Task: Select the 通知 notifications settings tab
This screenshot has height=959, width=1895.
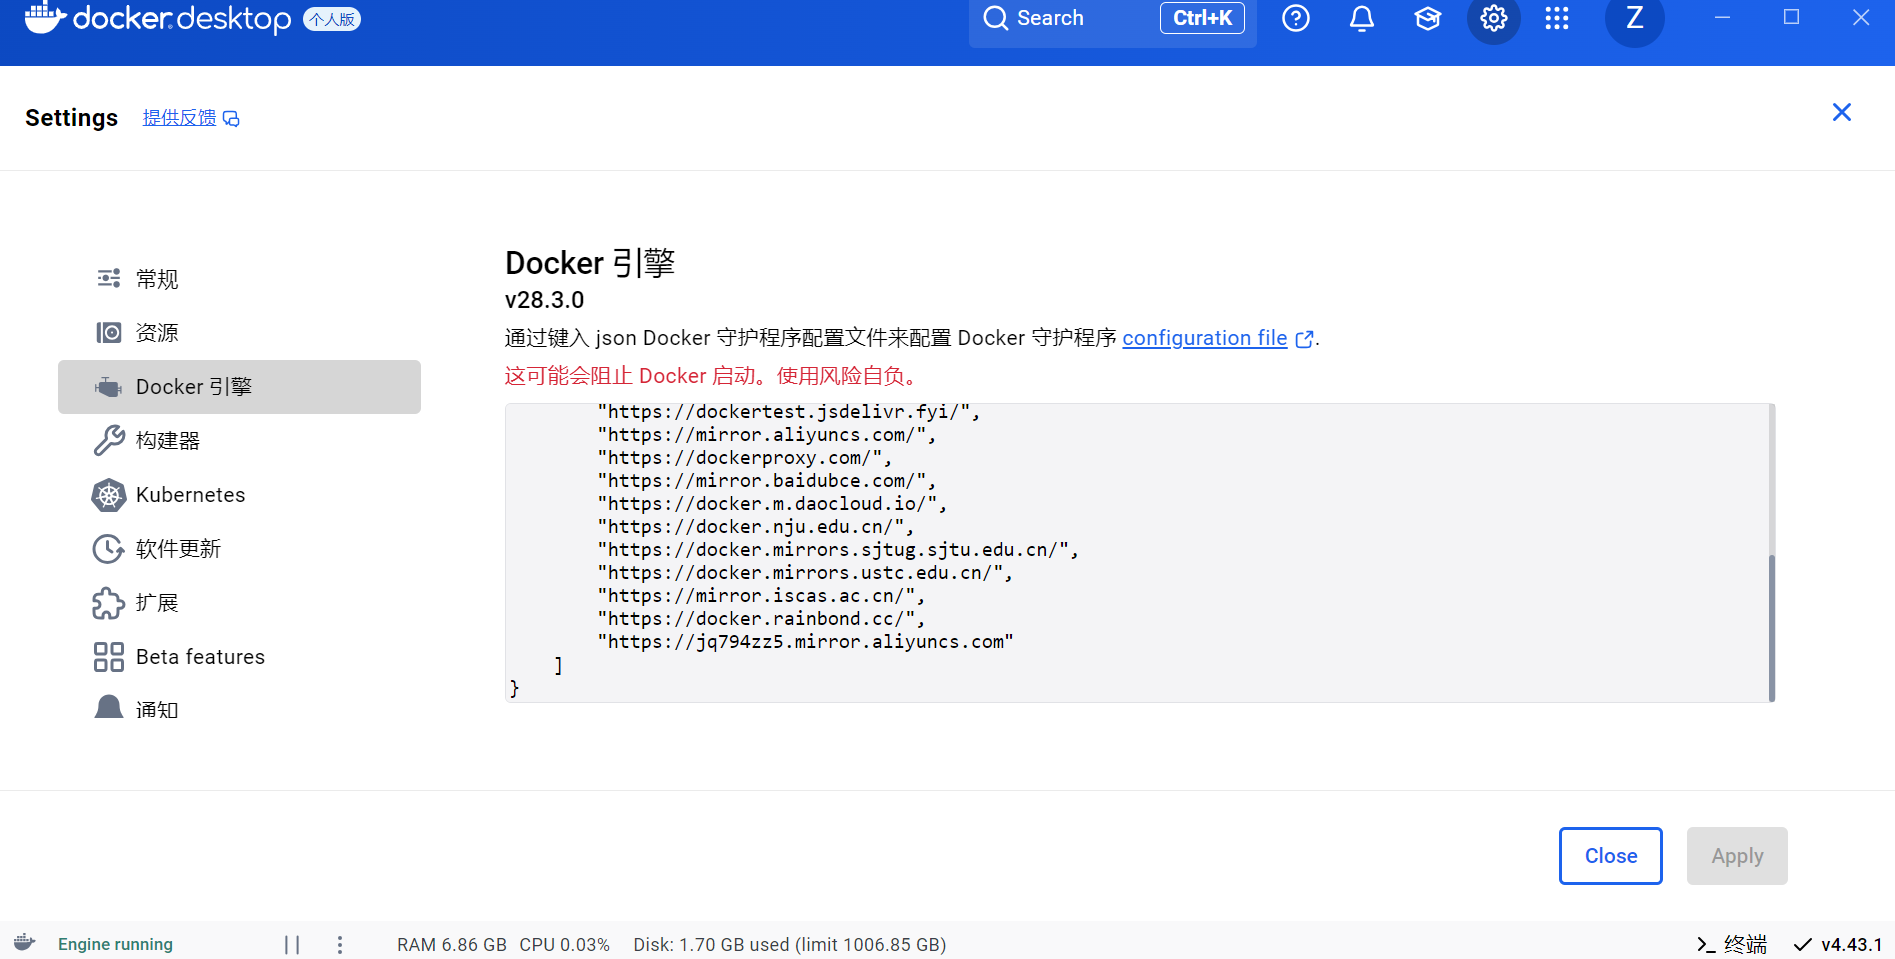Action: 239,710
